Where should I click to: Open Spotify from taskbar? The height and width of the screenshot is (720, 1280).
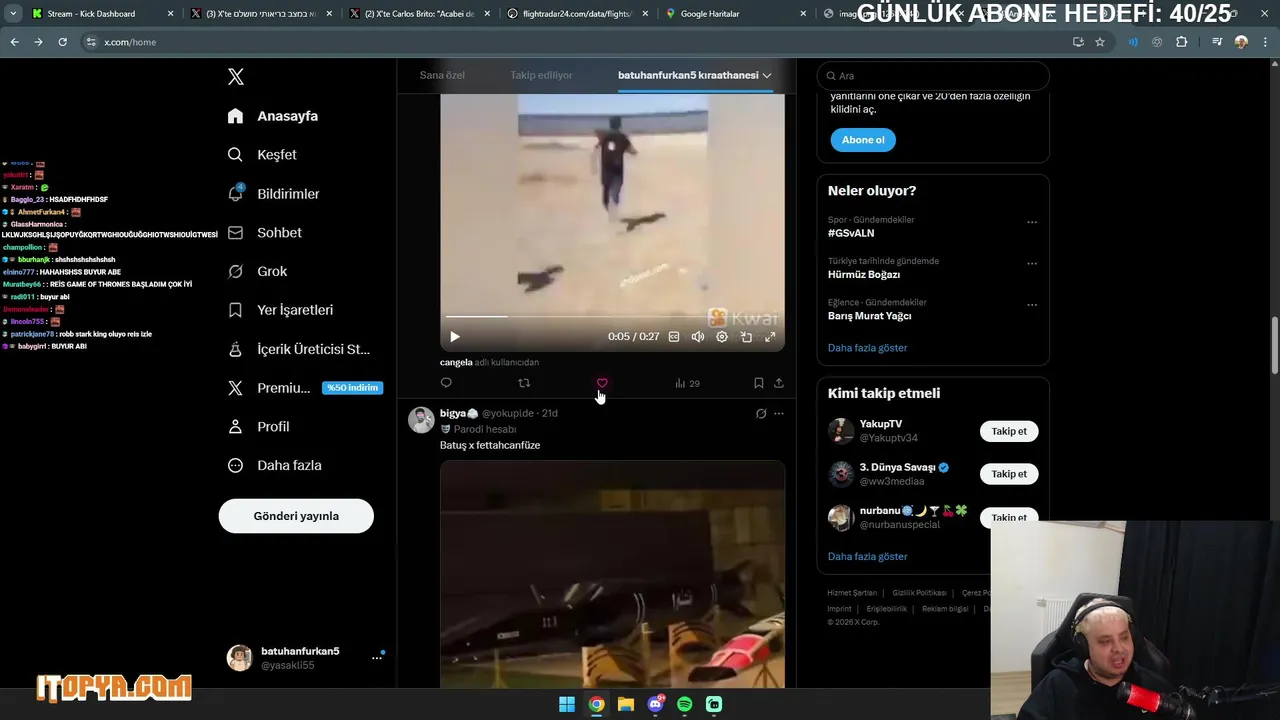coord(685,704)
